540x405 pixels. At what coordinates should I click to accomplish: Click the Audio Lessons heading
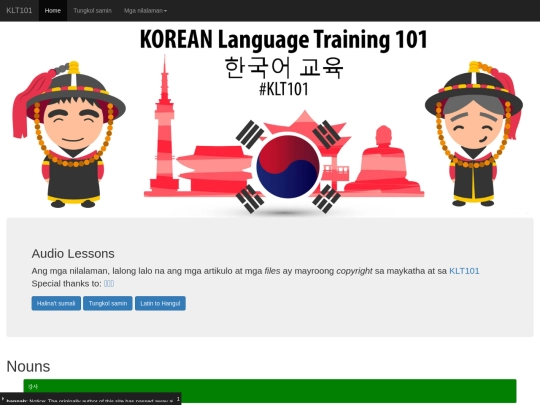[x=73, y=253]
